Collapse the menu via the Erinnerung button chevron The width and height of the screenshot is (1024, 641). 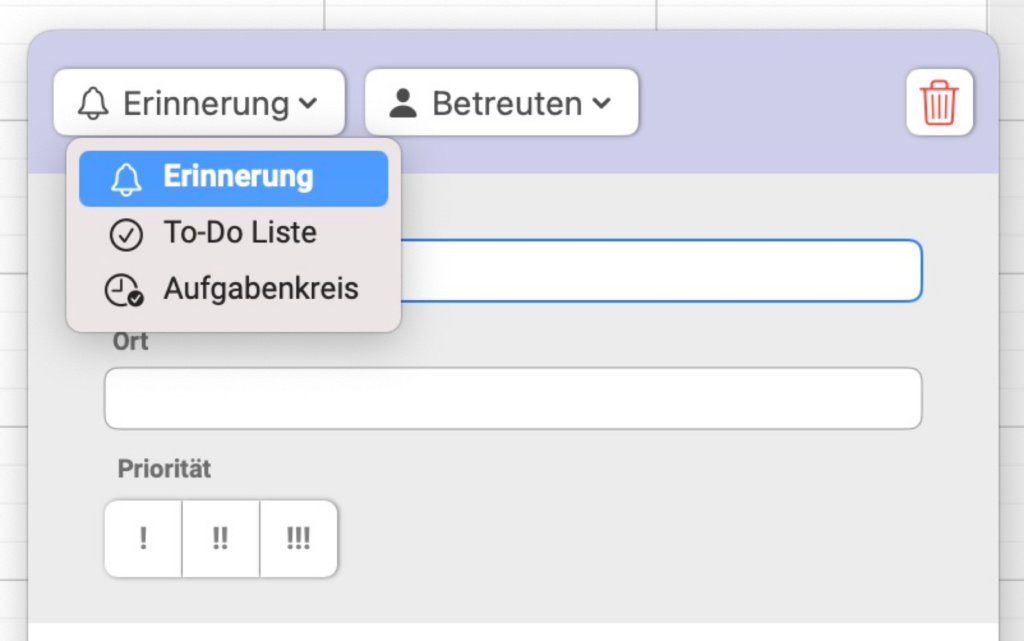[308, 103]
